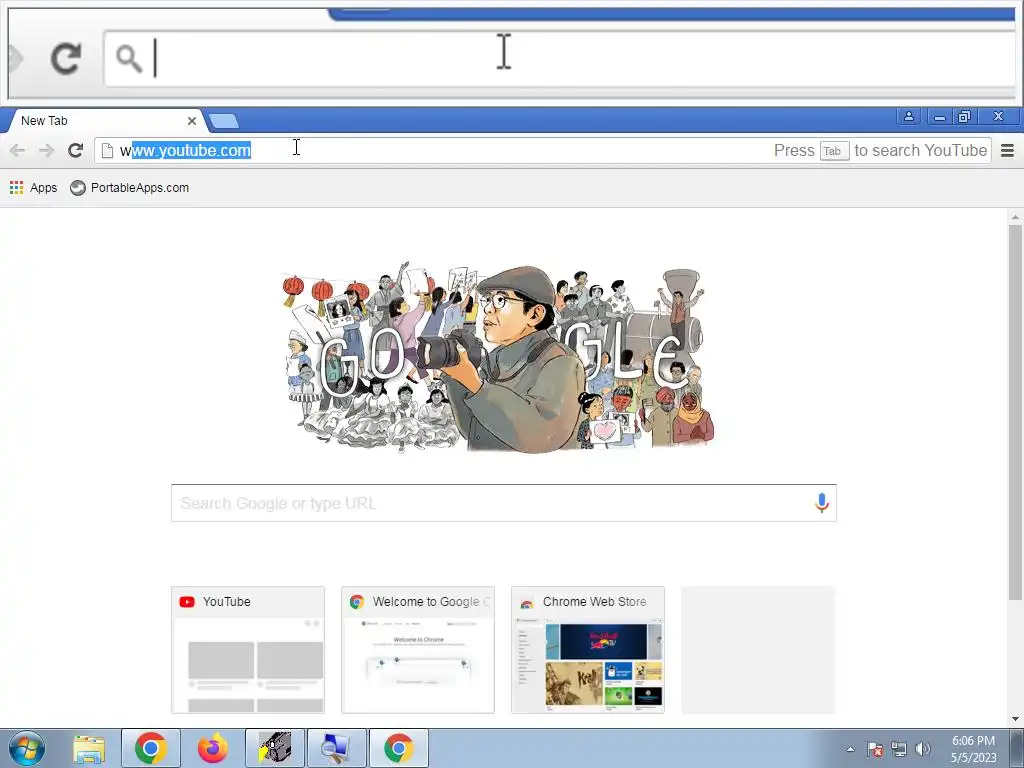Click the page icon in the address bar
The width and height of the screenshot is (1024, 768).
tap(107, 151)
